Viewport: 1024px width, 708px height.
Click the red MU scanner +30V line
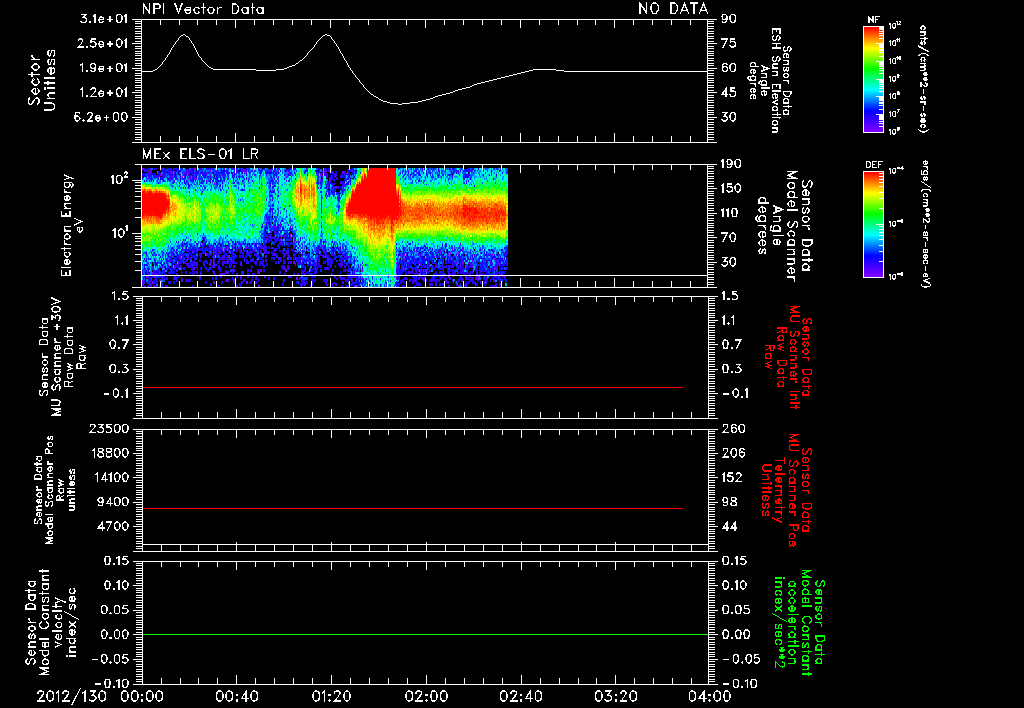[412, 387]
